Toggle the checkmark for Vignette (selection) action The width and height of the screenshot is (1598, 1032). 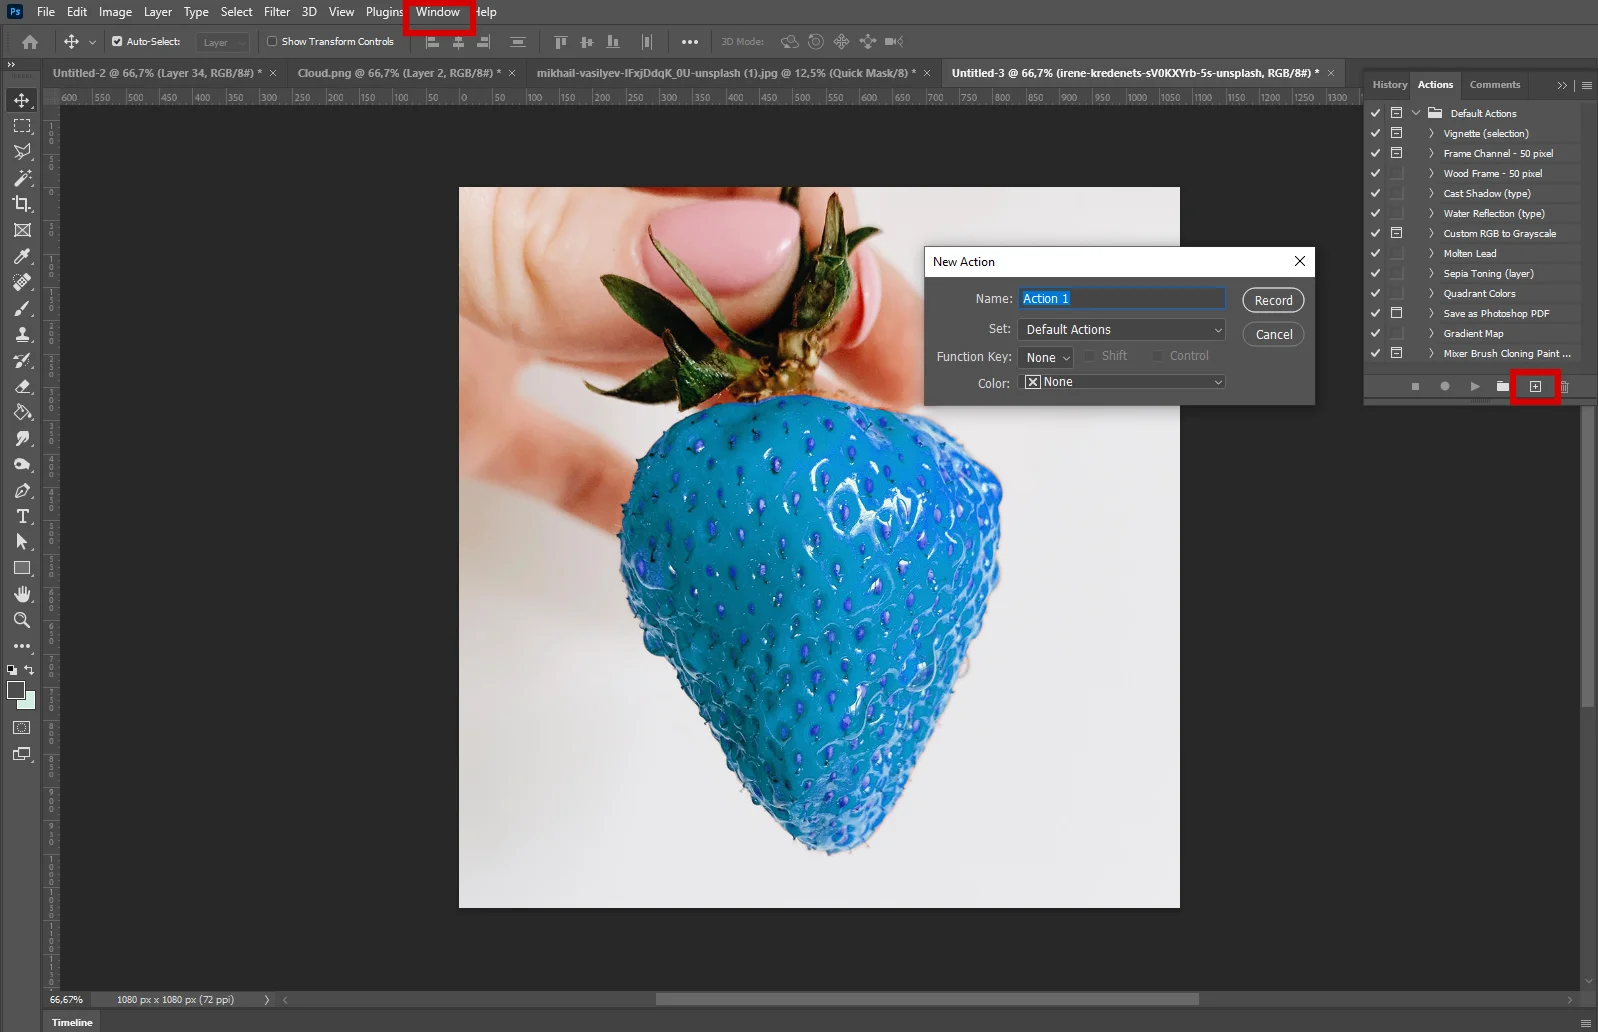tap(1376, 133)
